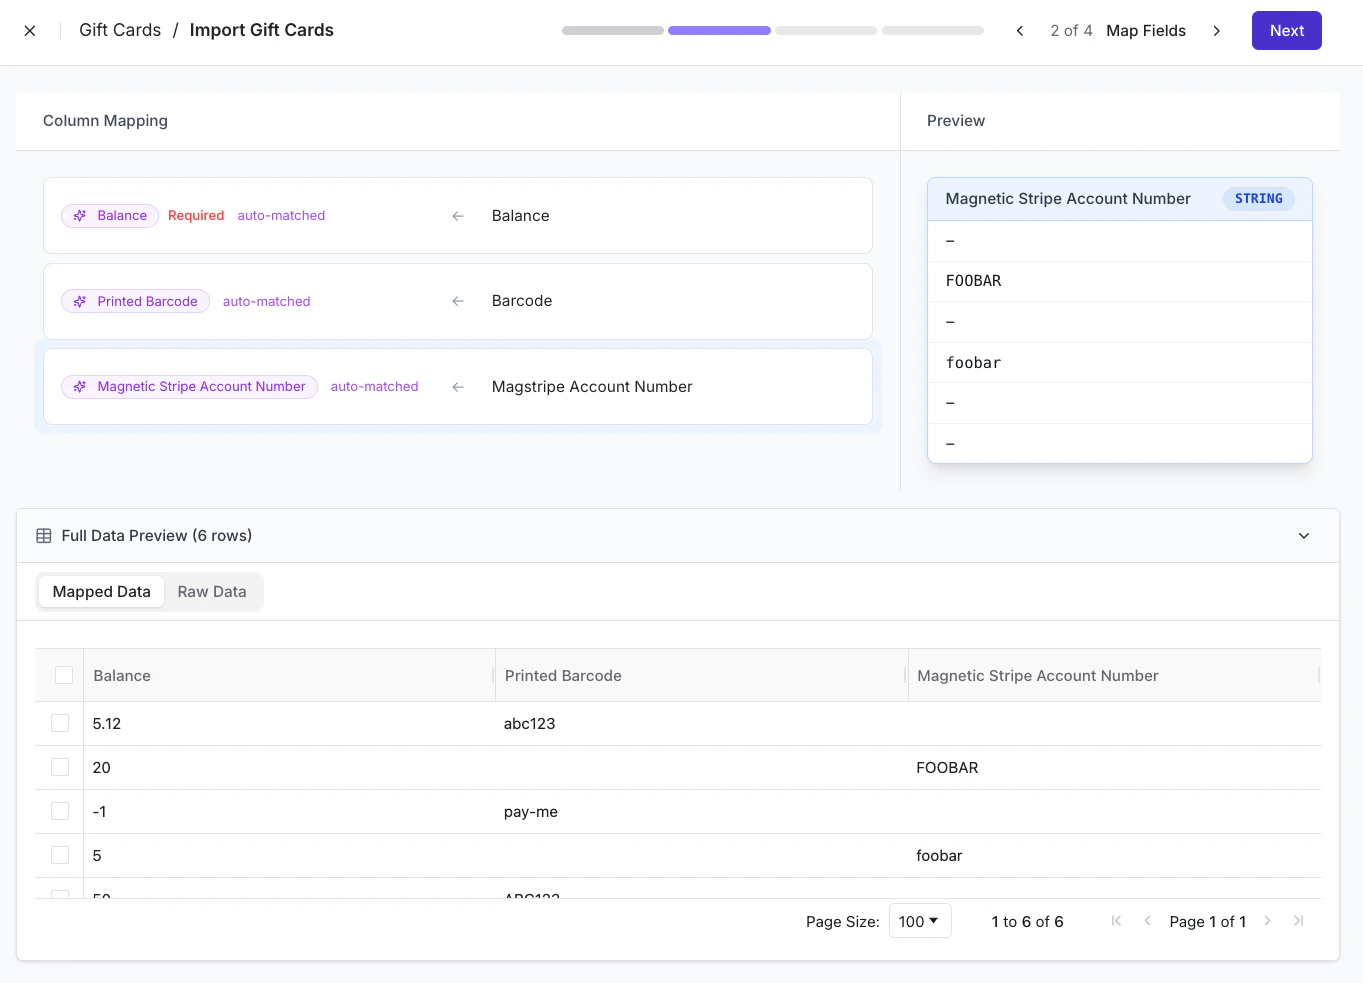Click the FOOBAR value in Preview panel

973,281
